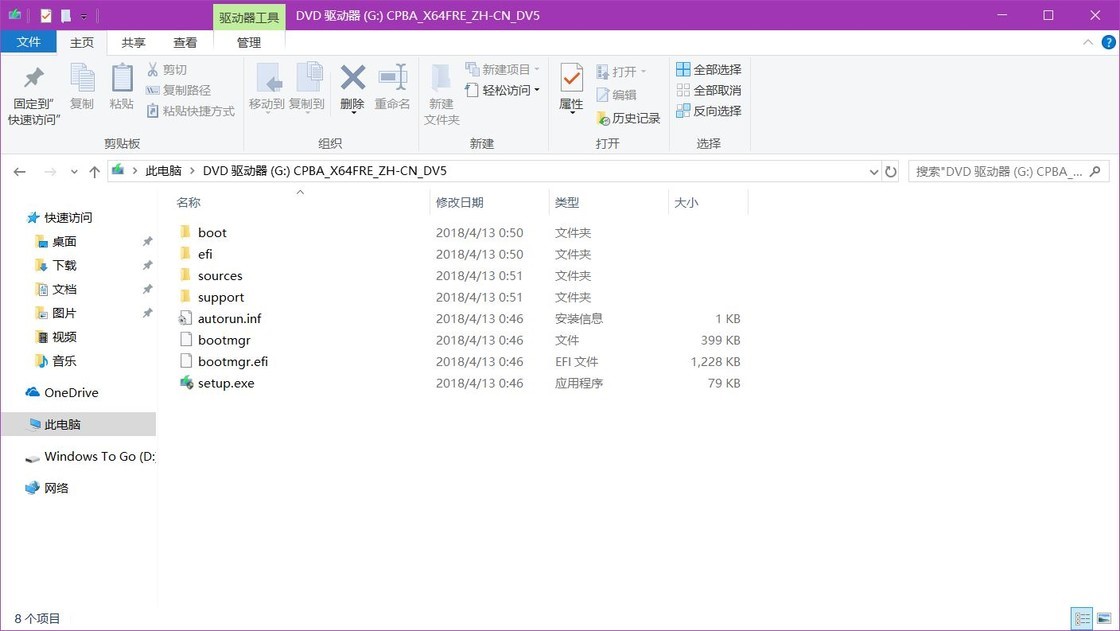Open the address bar history dropdown

pyautogui.click(x=874, y=171)
